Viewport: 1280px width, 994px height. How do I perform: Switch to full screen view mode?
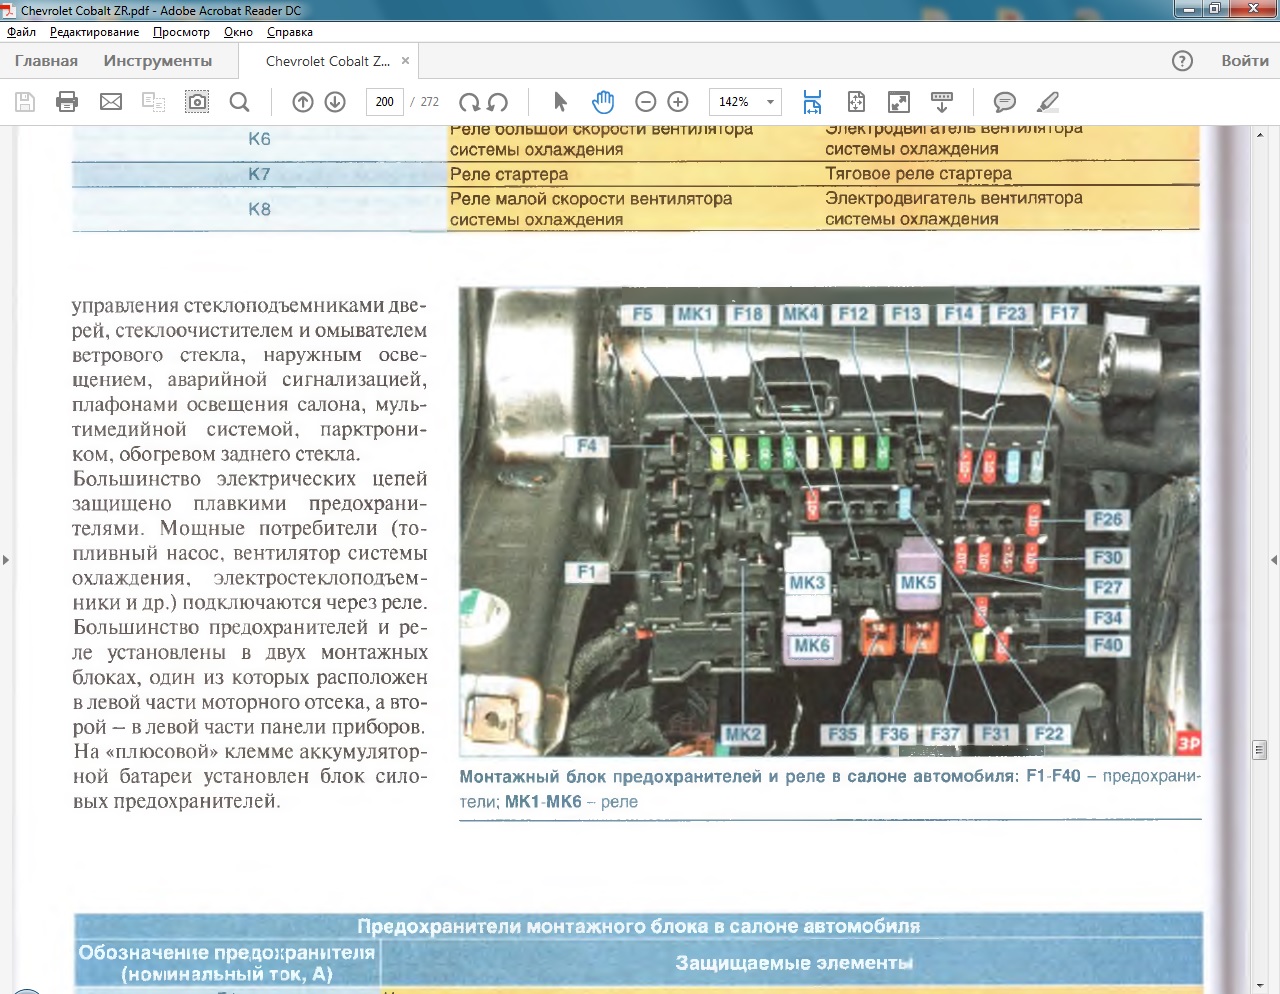(899, 102)
